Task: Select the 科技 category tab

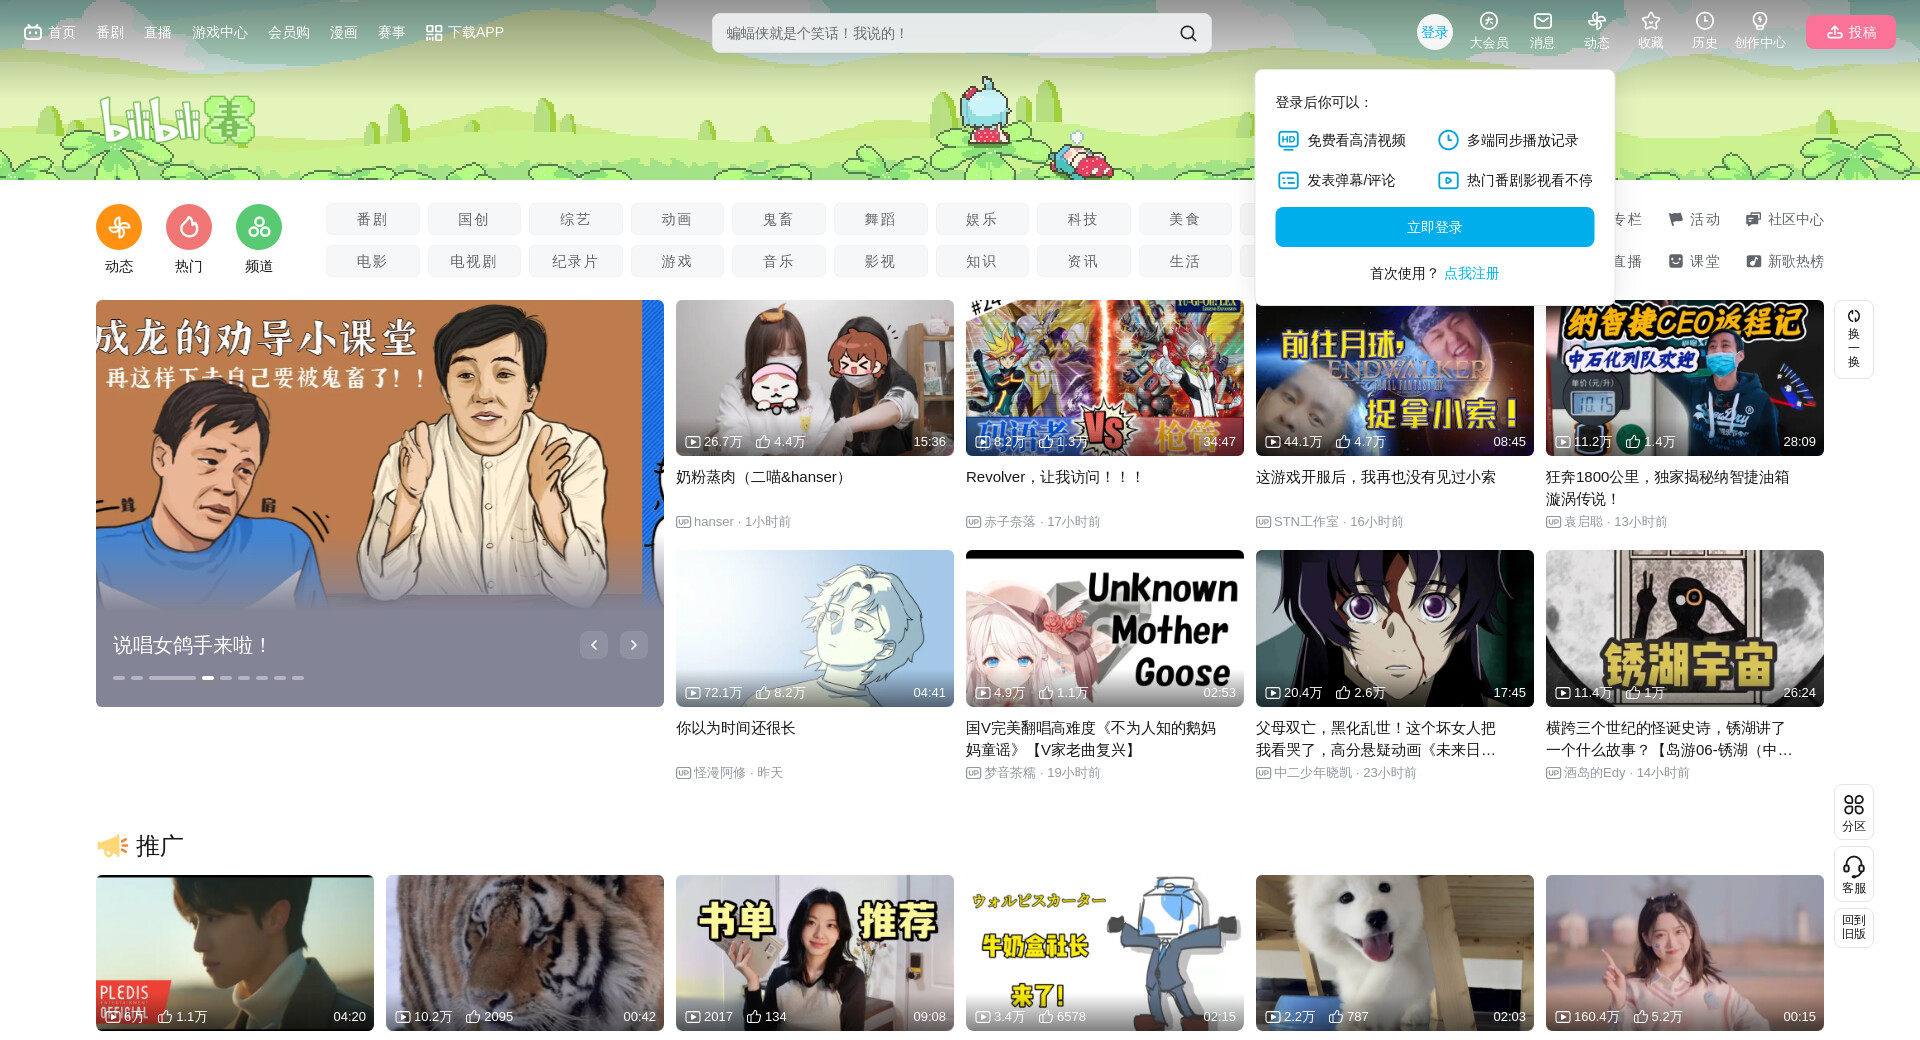Action: click(x=1084, y=219)
